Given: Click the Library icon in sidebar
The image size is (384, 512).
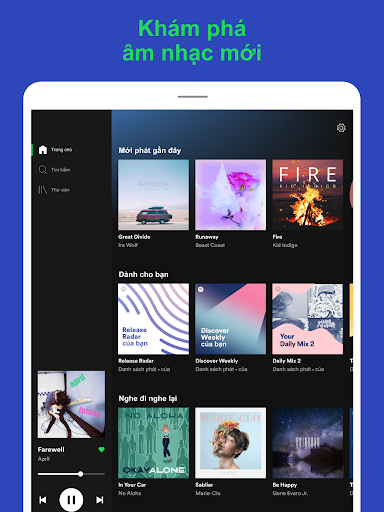Looking at the screenshot, I should (x=43, y=190).
